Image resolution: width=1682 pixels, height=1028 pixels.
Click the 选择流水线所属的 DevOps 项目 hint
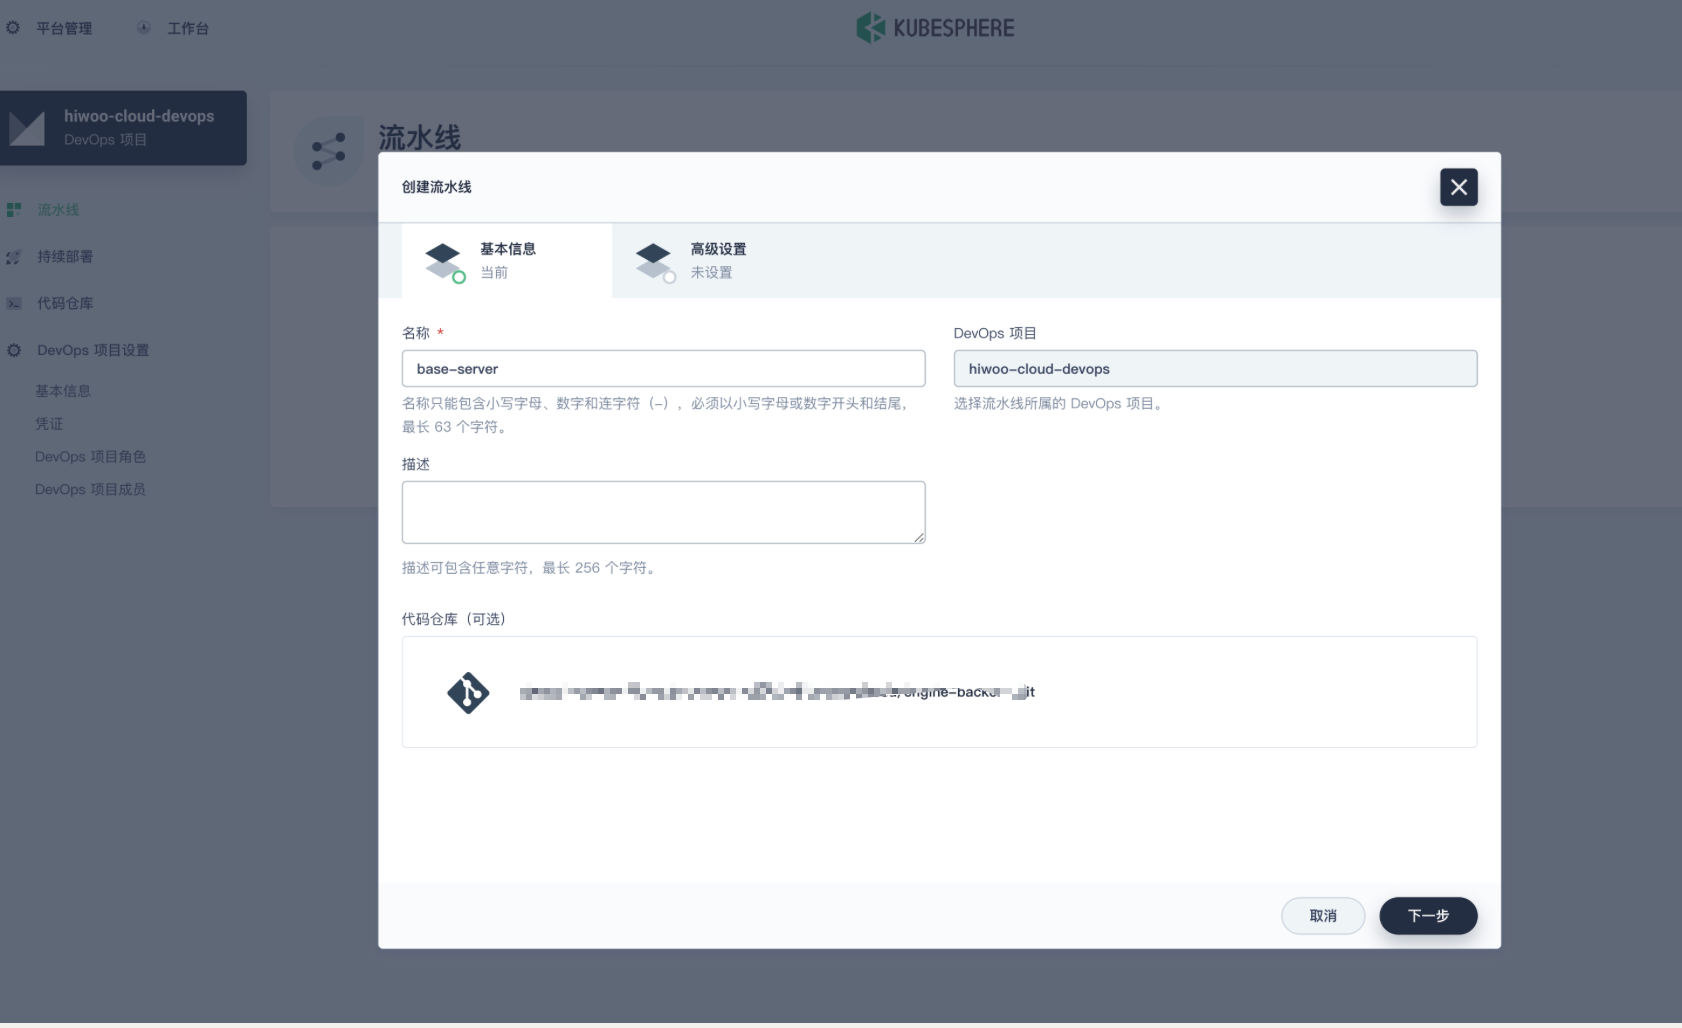[x=1060, y=404]
